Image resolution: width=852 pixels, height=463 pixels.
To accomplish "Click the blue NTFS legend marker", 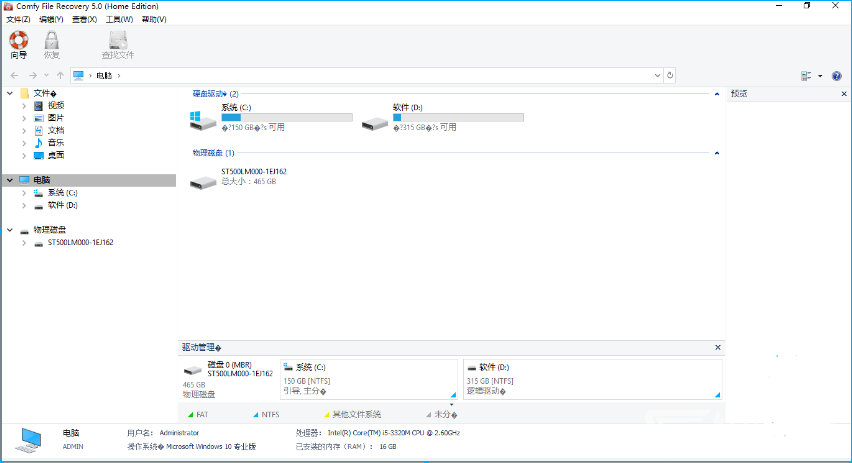I will pos(256,415).
